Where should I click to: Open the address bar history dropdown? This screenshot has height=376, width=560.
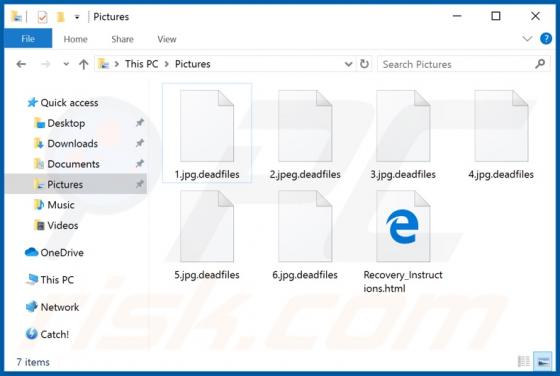click(348, 64)
